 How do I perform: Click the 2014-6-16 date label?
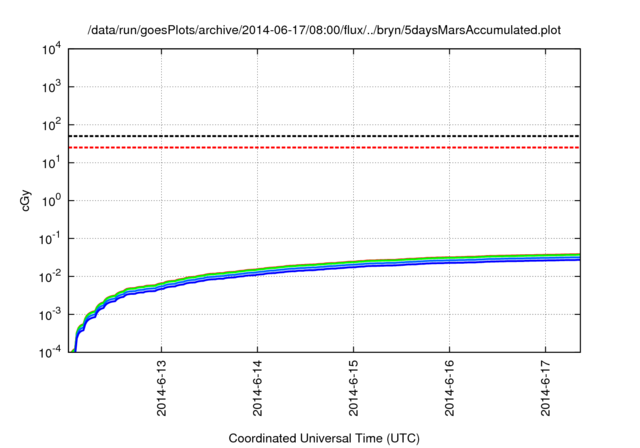(x=449, y=388)
